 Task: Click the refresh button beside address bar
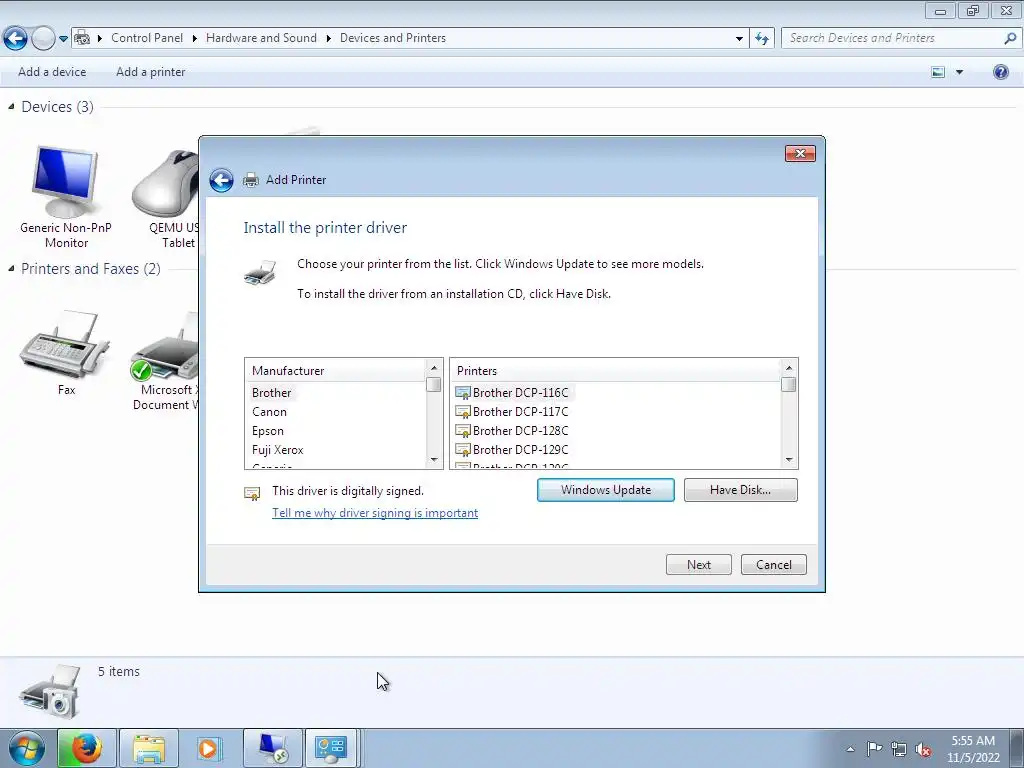761,39
